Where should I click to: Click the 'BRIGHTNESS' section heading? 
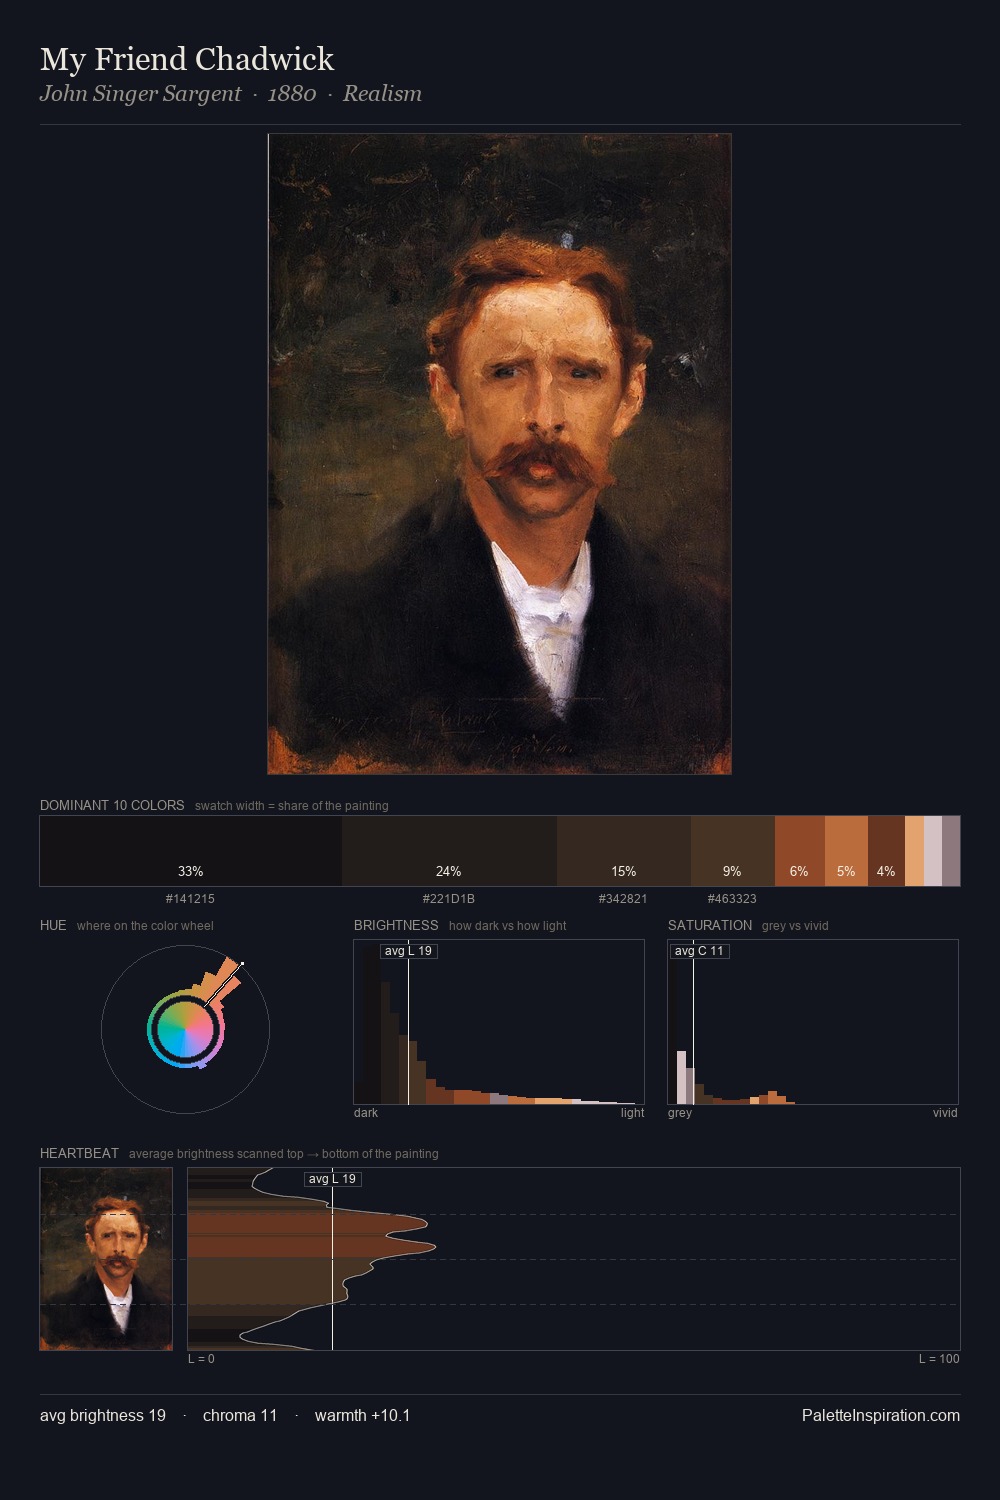[396, 925]
